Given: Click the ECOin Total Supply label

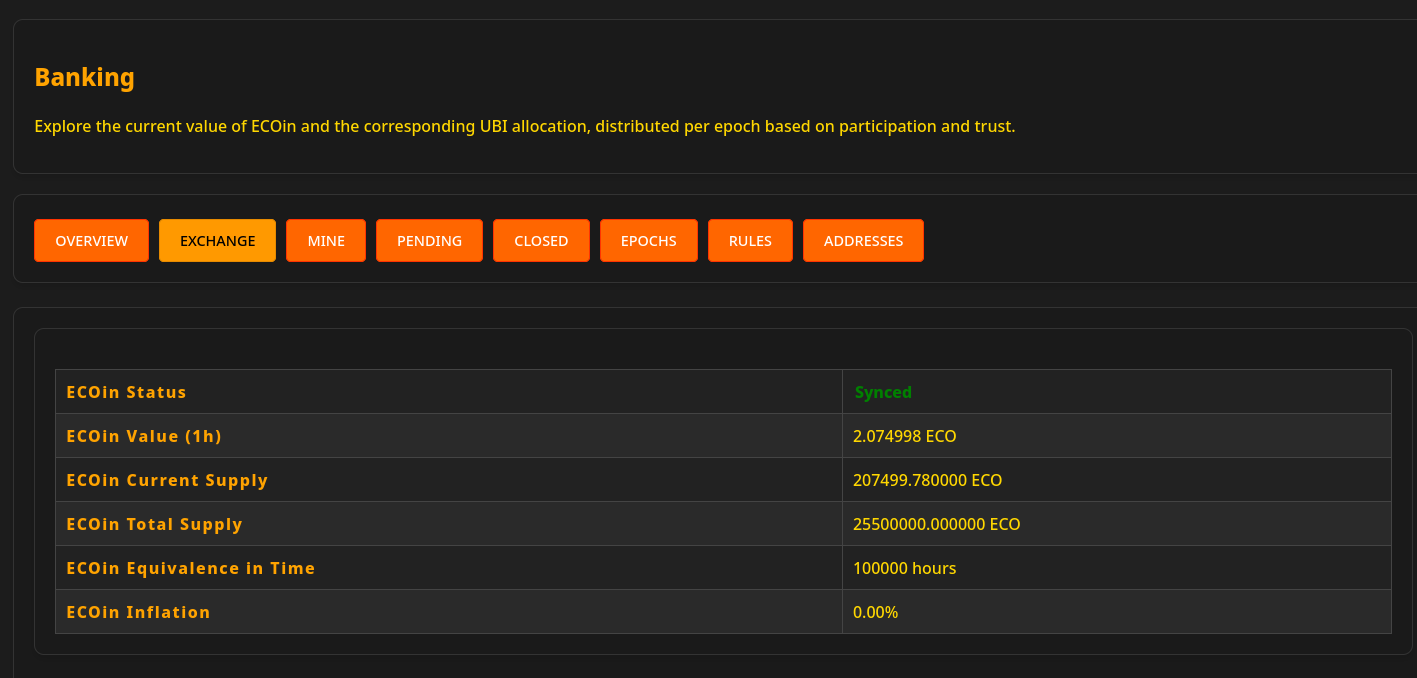Looking at the screenshot, I should point(154,524).
